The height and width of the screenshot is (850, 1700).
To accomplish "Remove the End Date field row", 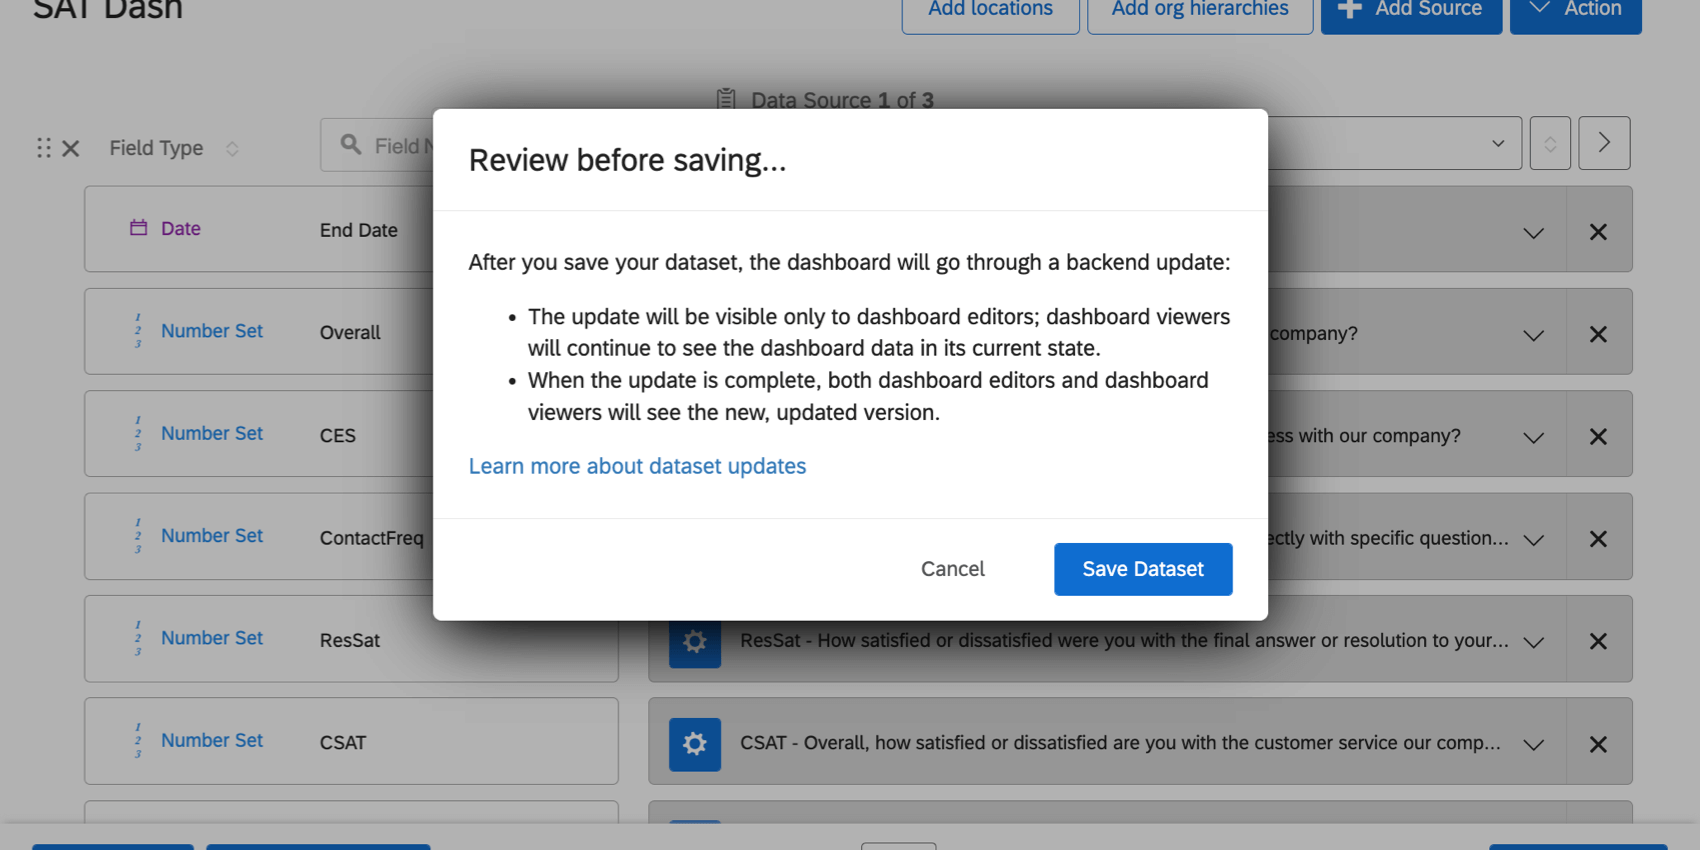I will [1598, 231].
